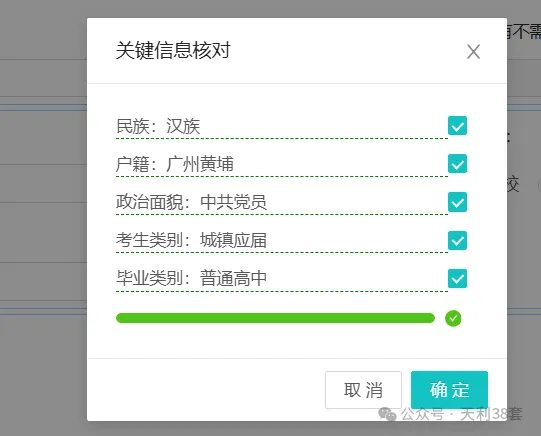The image size is (541, 436).
Task: Select the text 毕业类别：普通高中
Action: [x=191, y=278]
